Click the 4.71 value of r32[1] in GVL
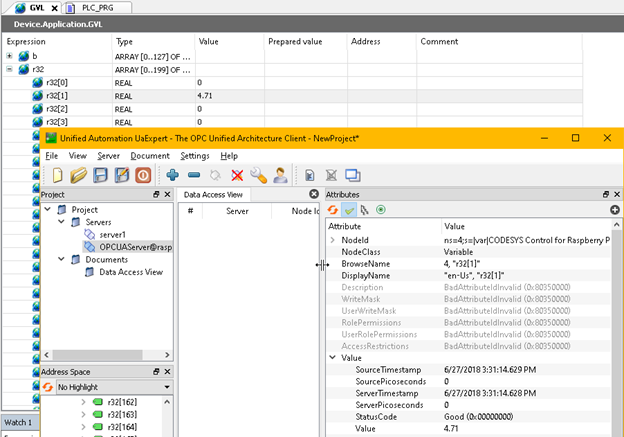The width and height of the screenshot is (624, 437). (x=205, y=96)
